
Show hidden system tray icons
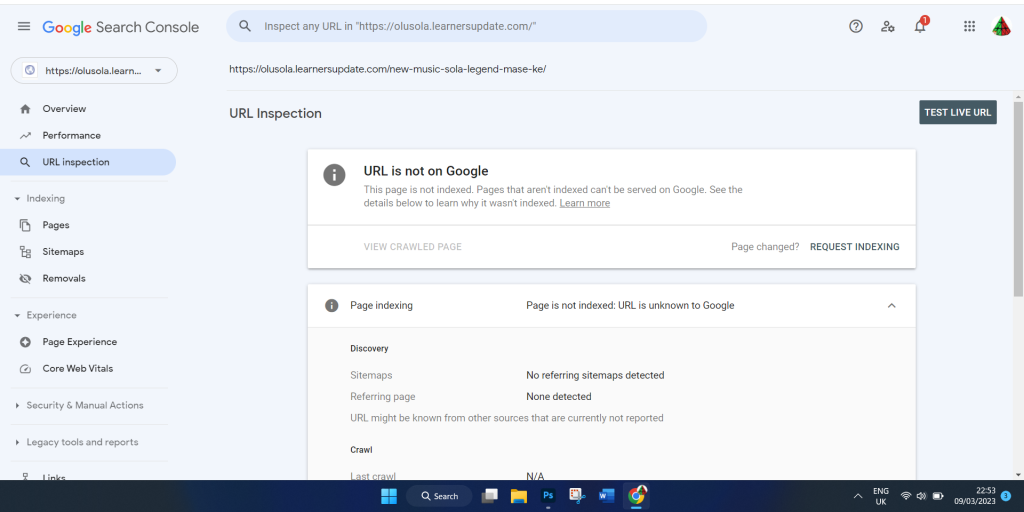[x=858, y=496]
